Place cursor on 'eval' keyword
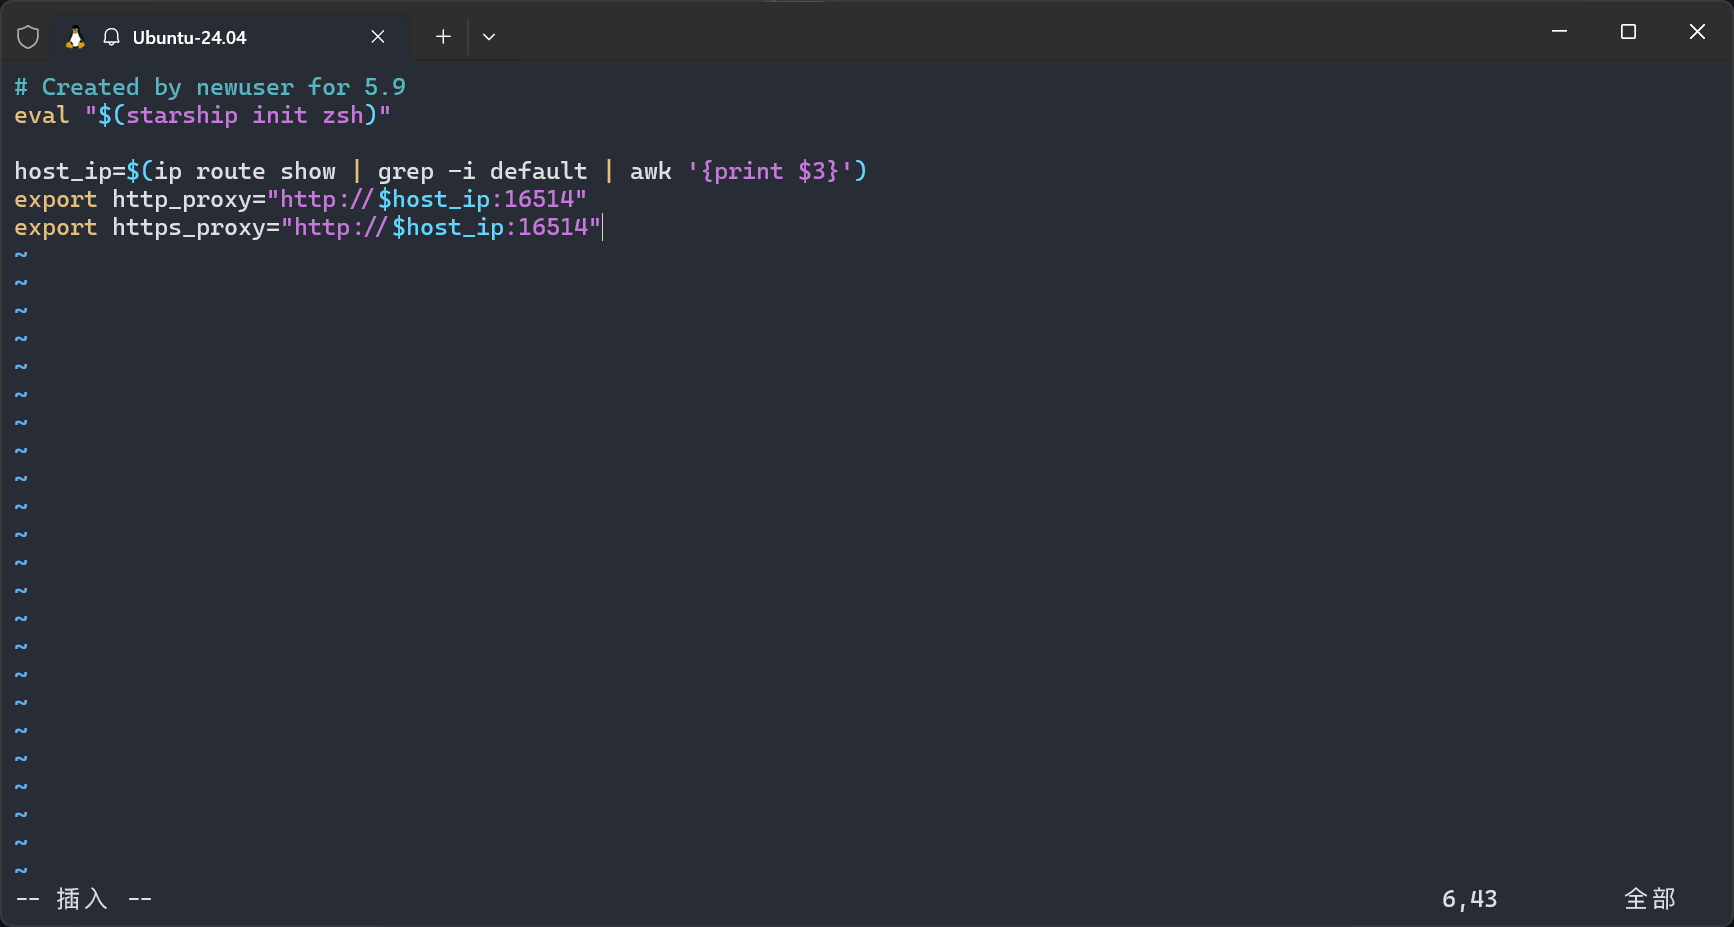1734x927 pixels. tap(42, 115)
